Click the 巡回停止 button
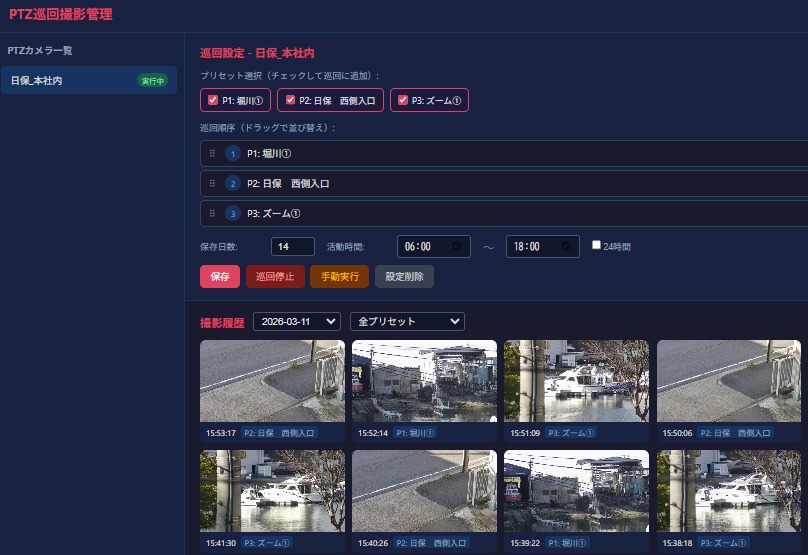 (x=275, y=277)
